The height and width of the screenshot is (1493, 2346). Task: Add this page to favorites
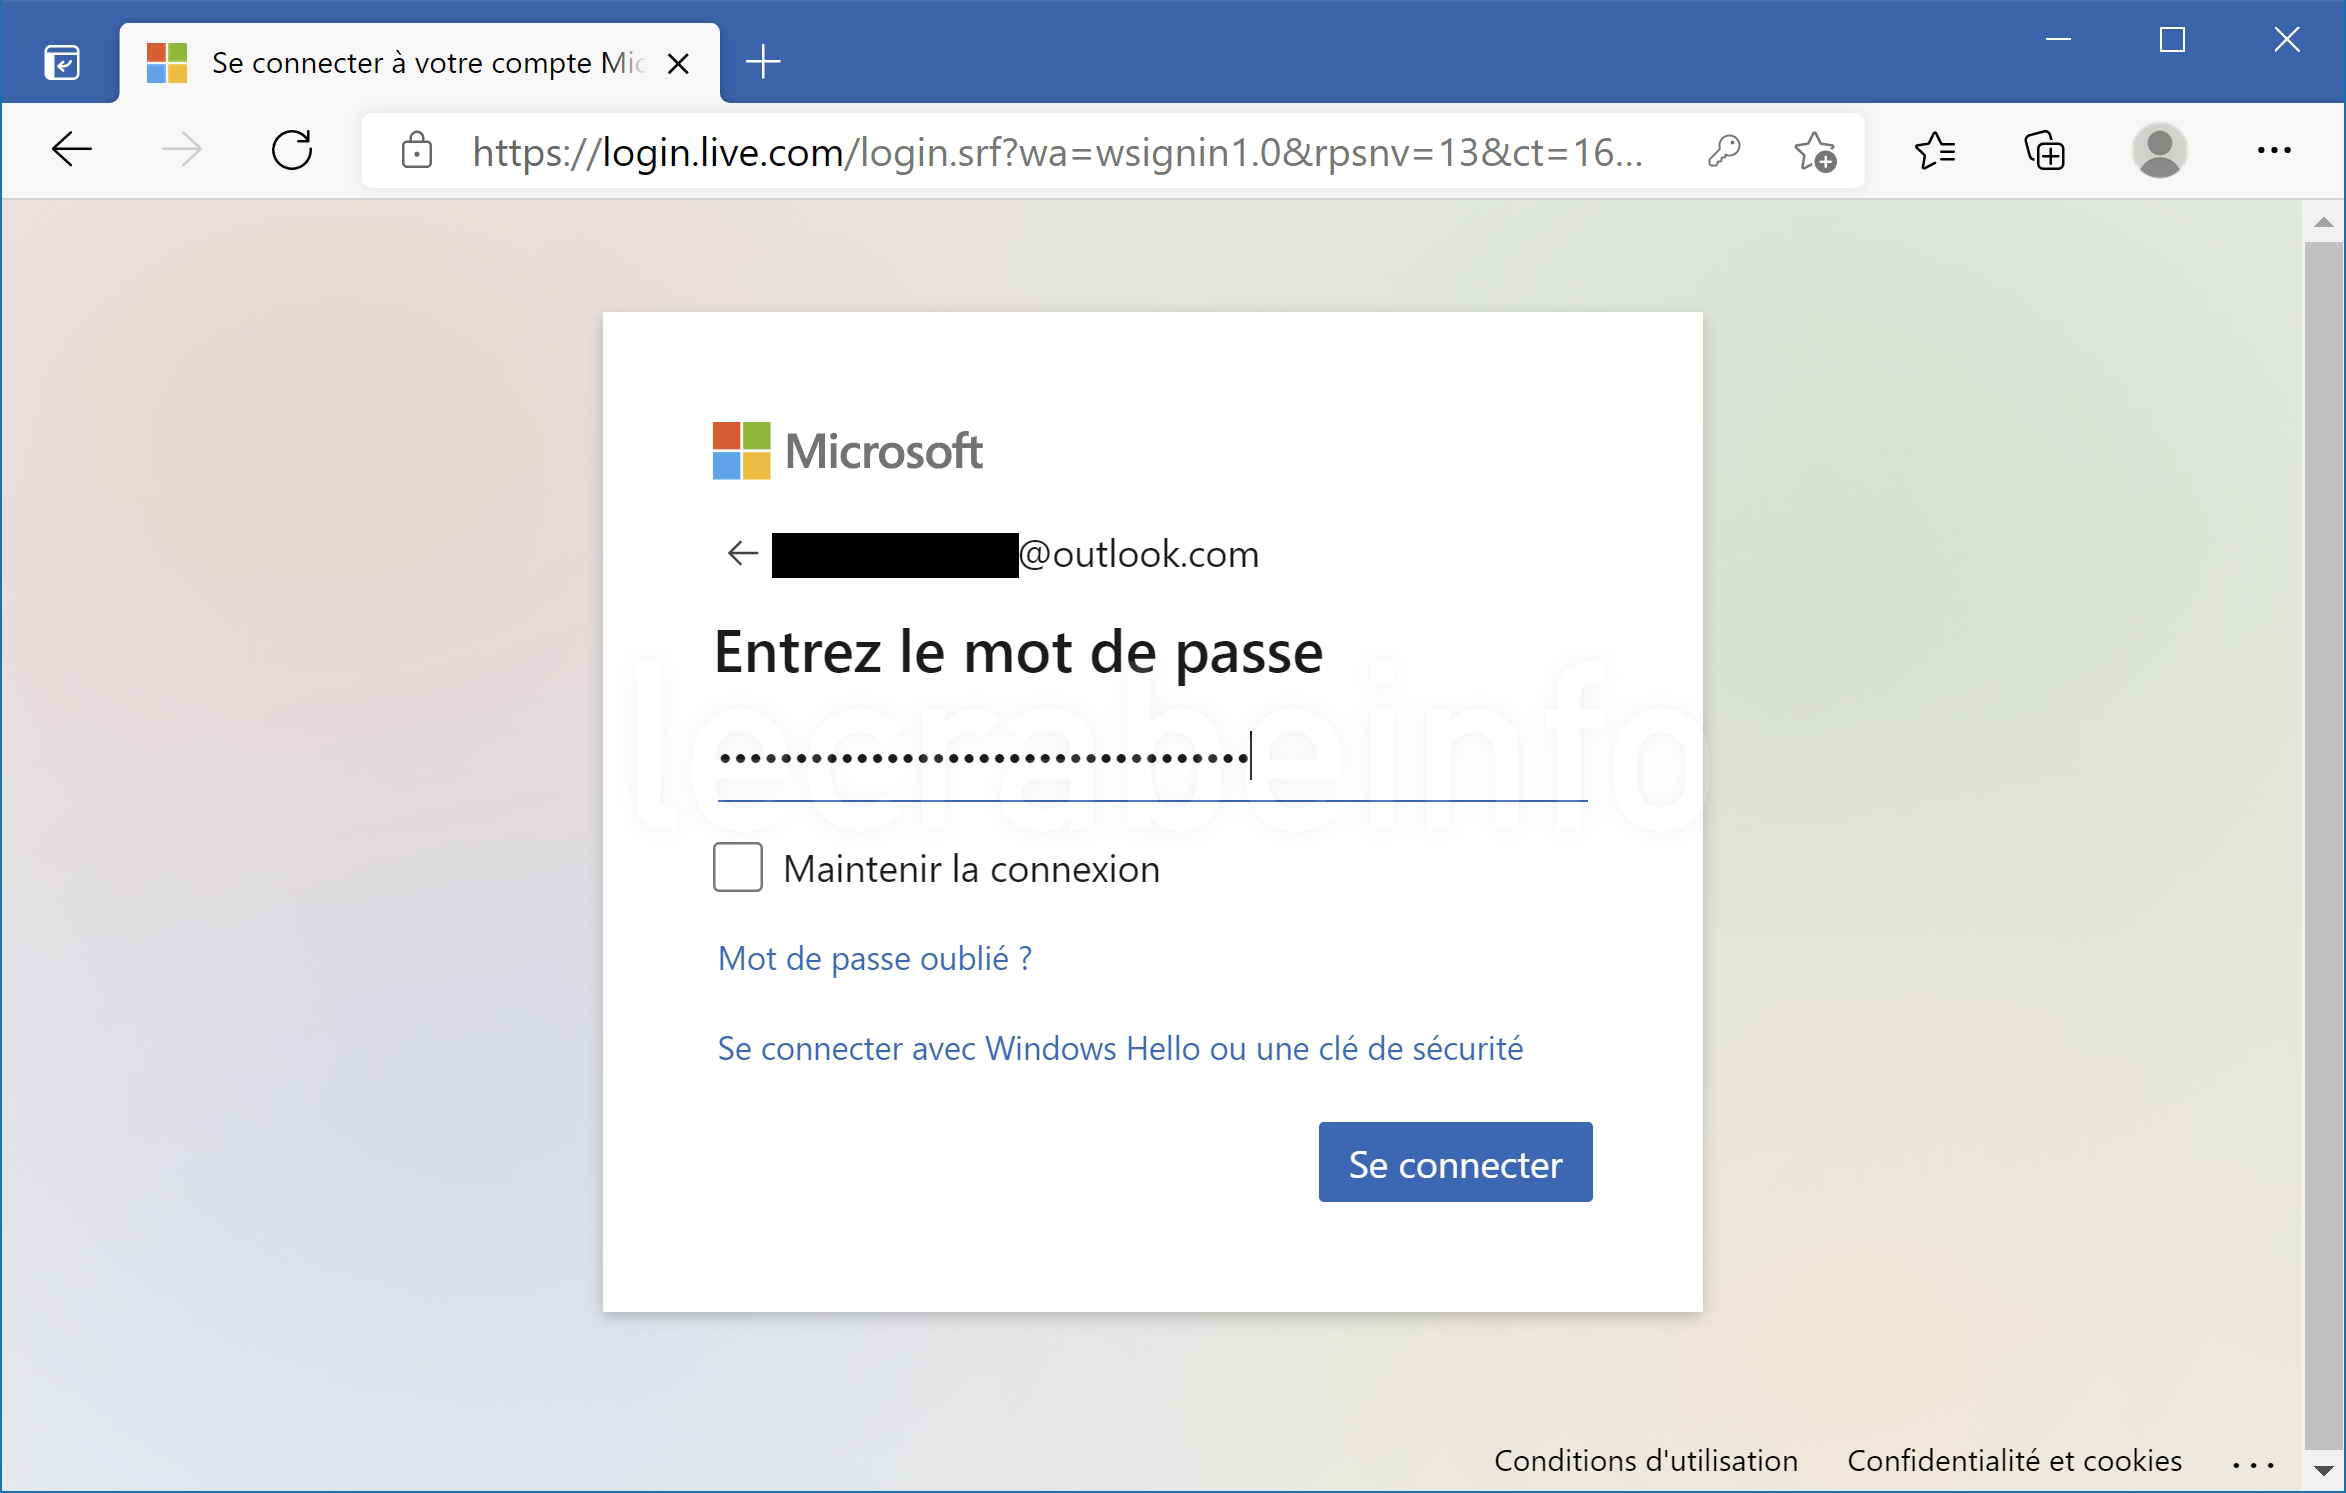pyautogui.click(x=1814, y=151)
